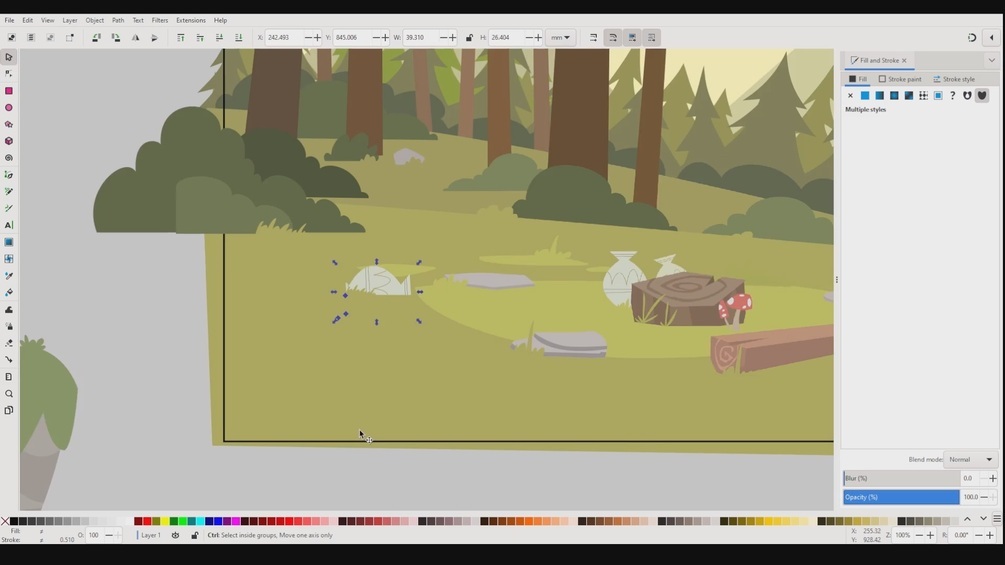1005x565 pixels.
Task: Select the Pencil freehand tool
Action: (x=9, y=192)
